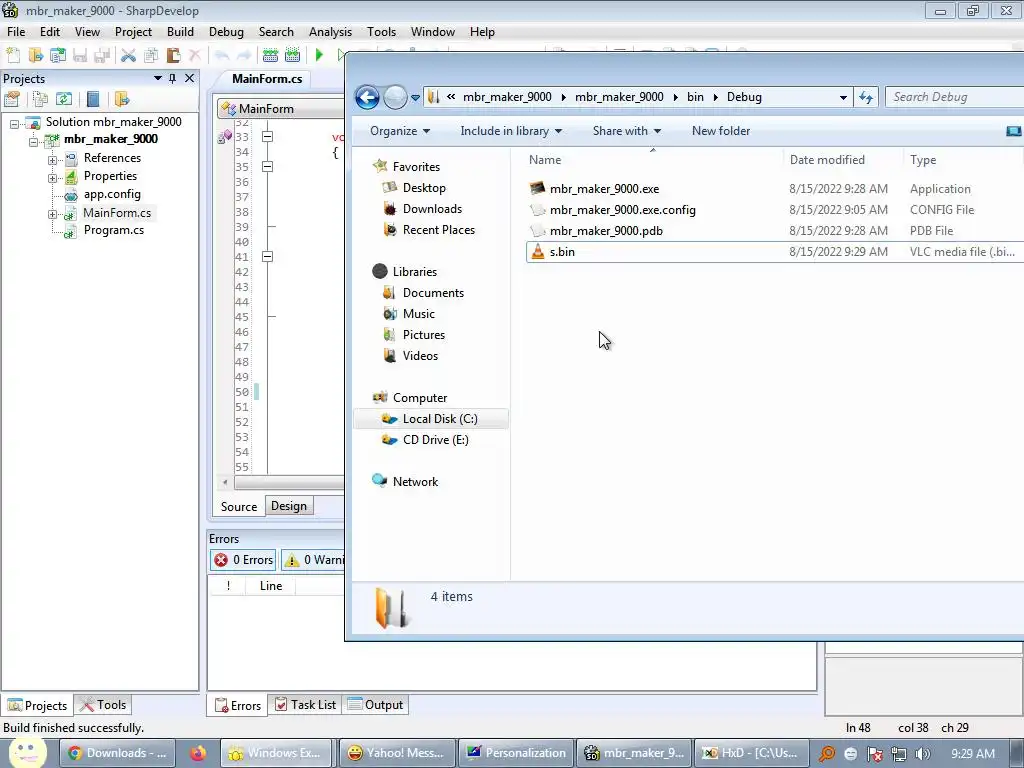Open Firefox from the taskbar
The image size is (1024, 768).
click(198, 754)
